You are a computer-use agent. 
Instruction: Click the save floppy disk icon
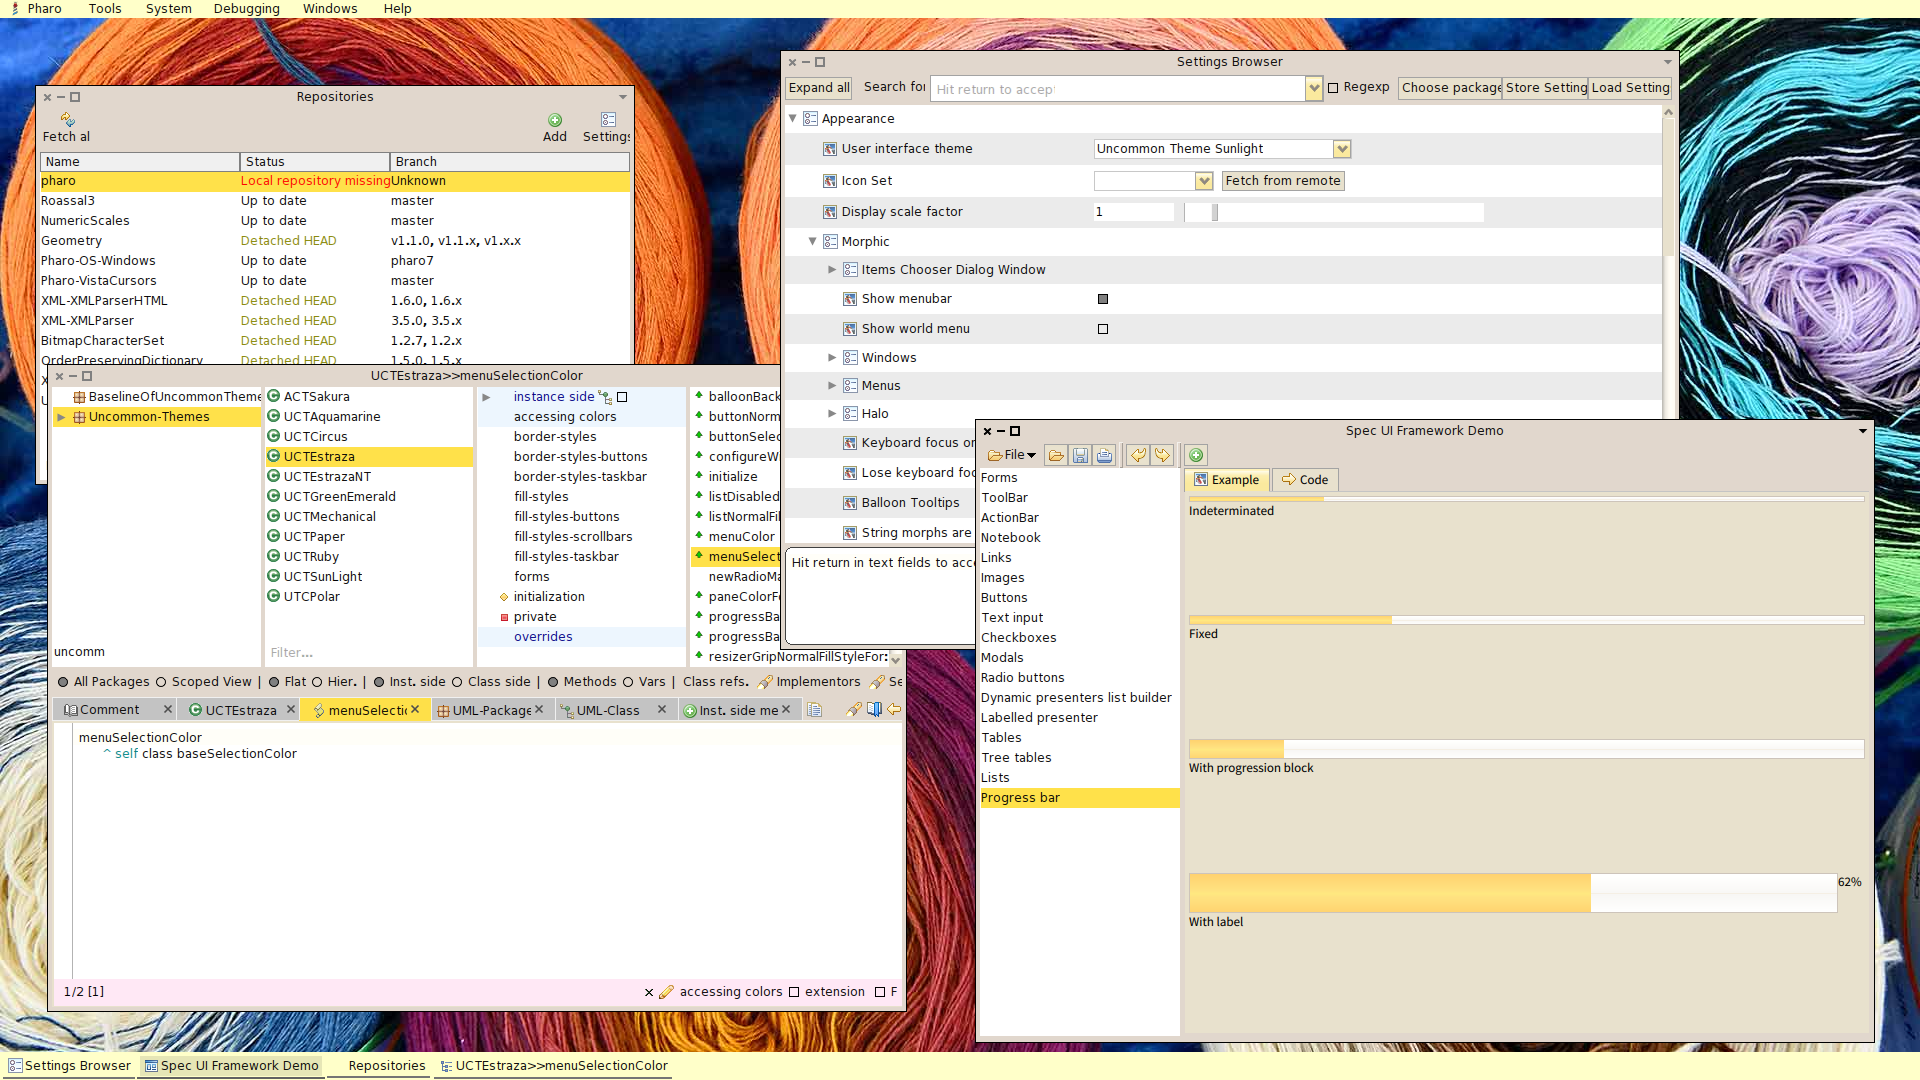click(1080, 456)
